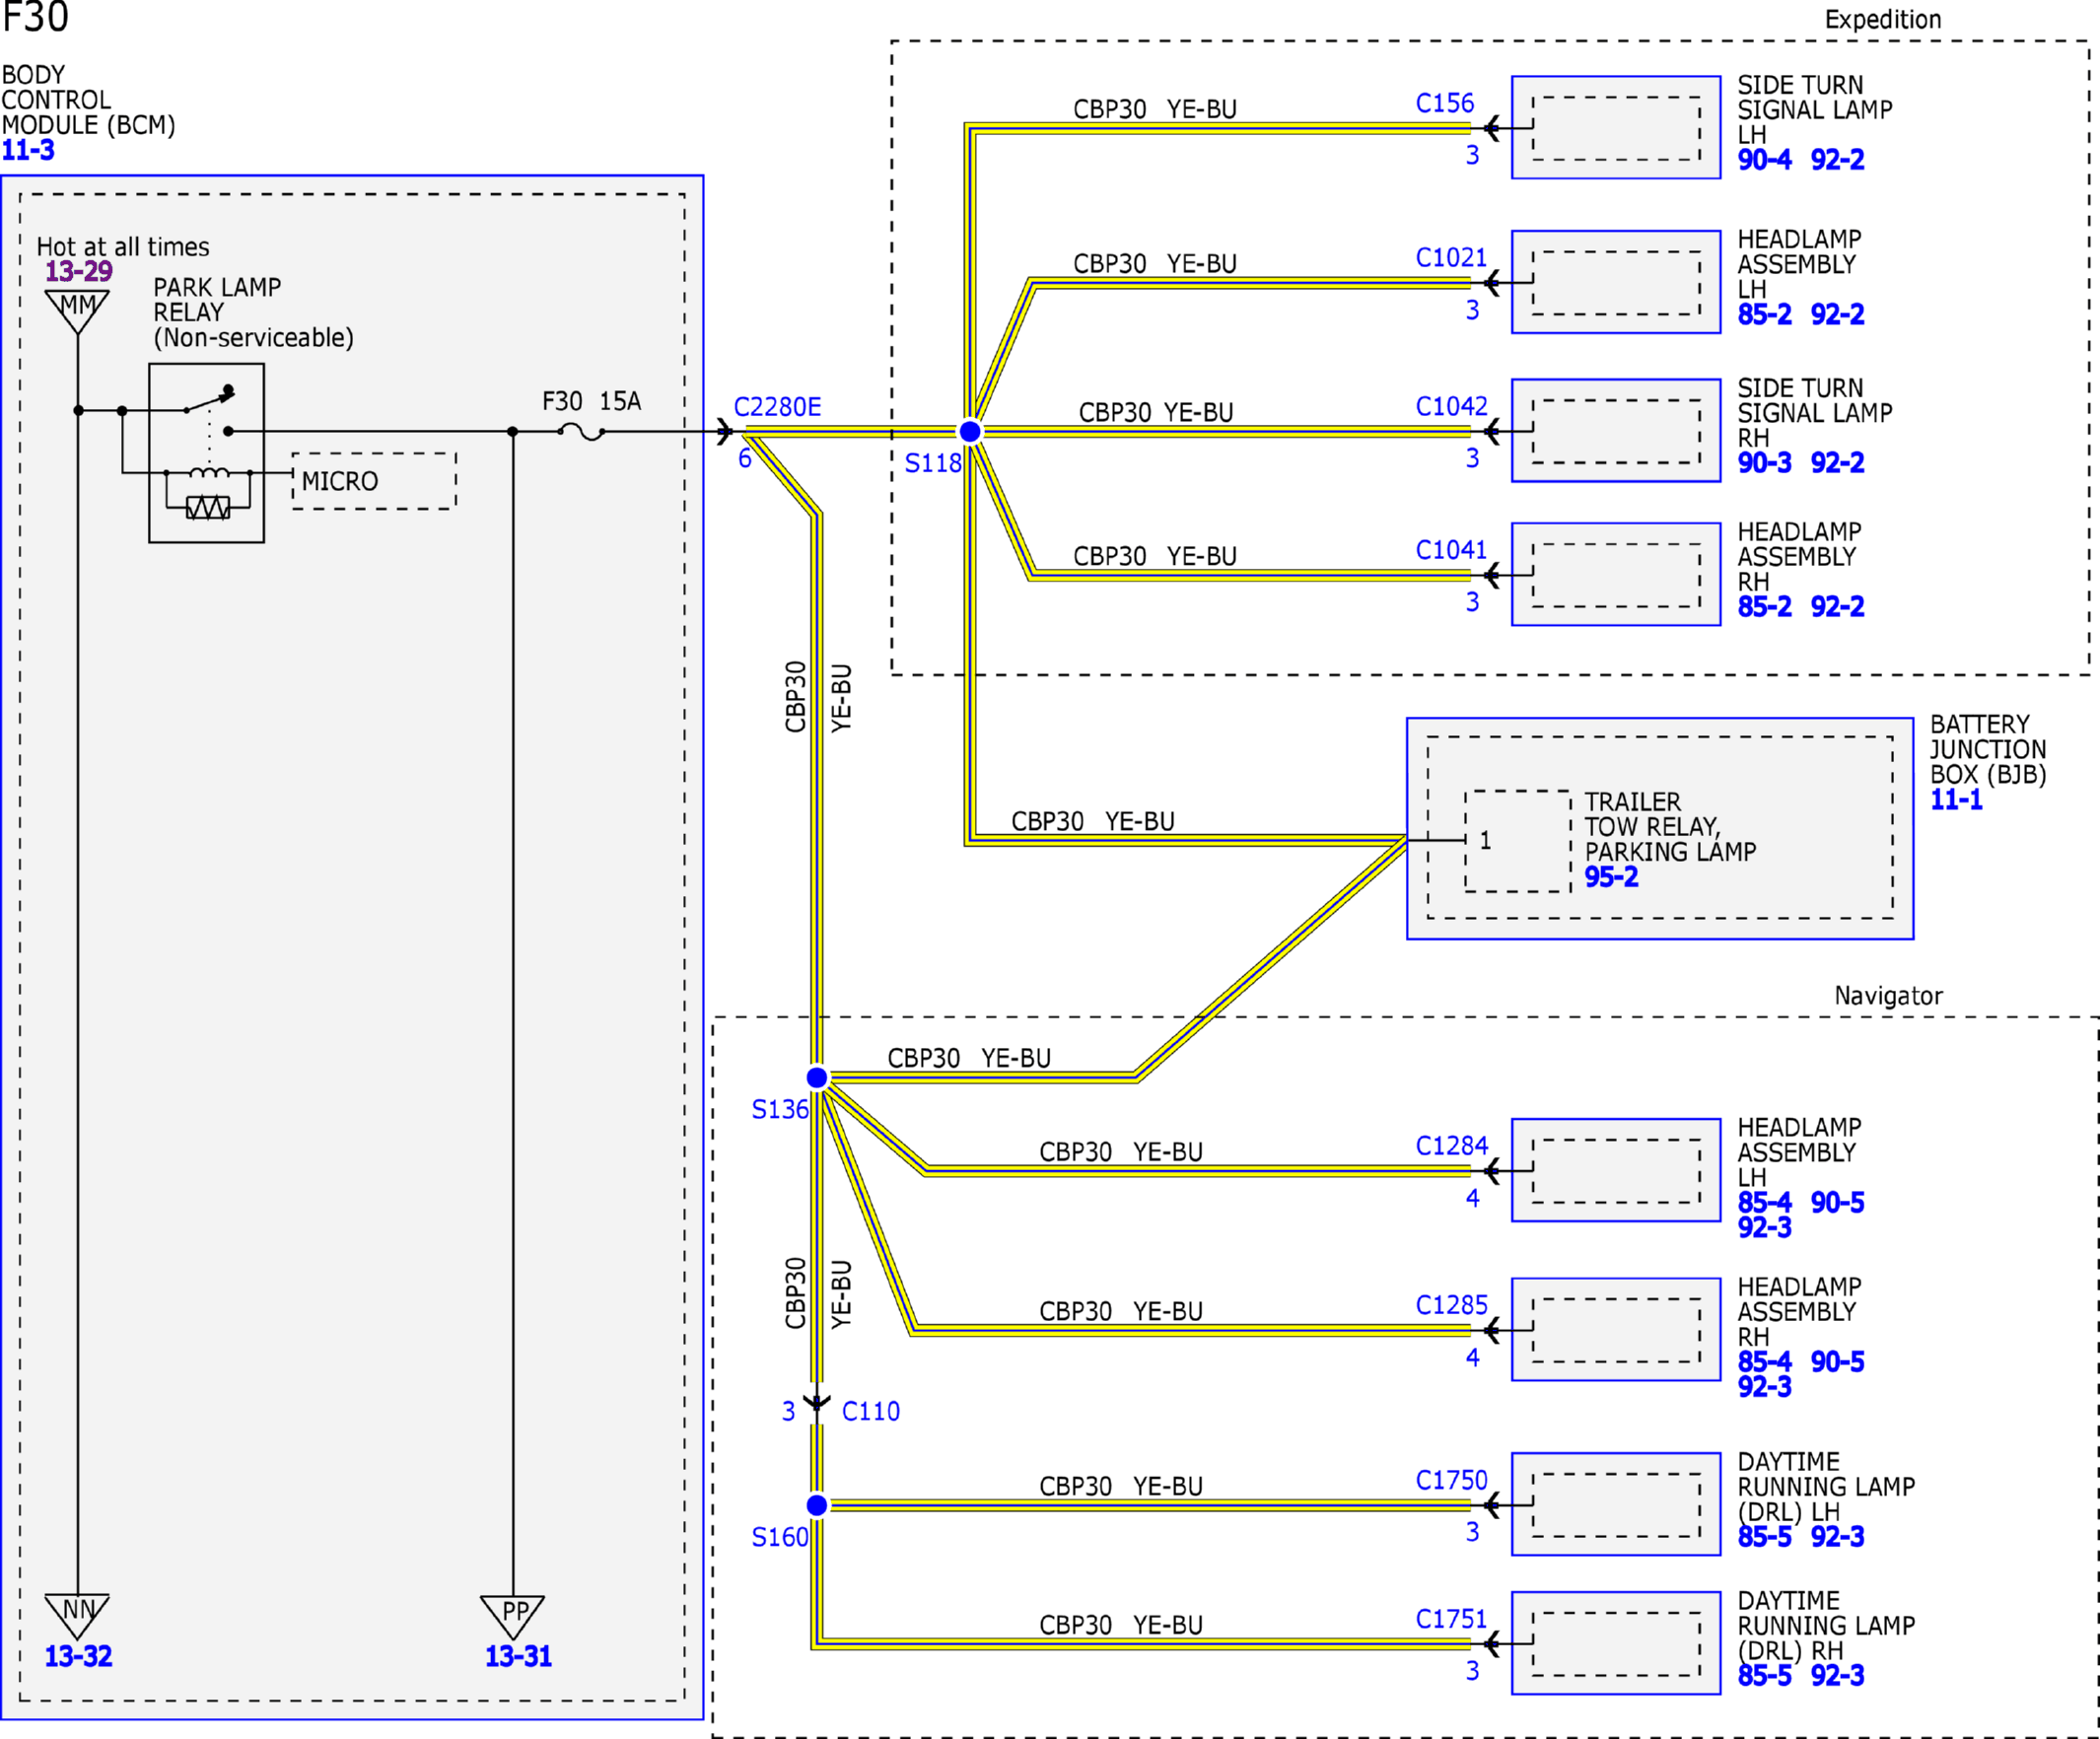Click connector label C1021
Viewport: 2100px width, 1739px height.
point(1451,258)
